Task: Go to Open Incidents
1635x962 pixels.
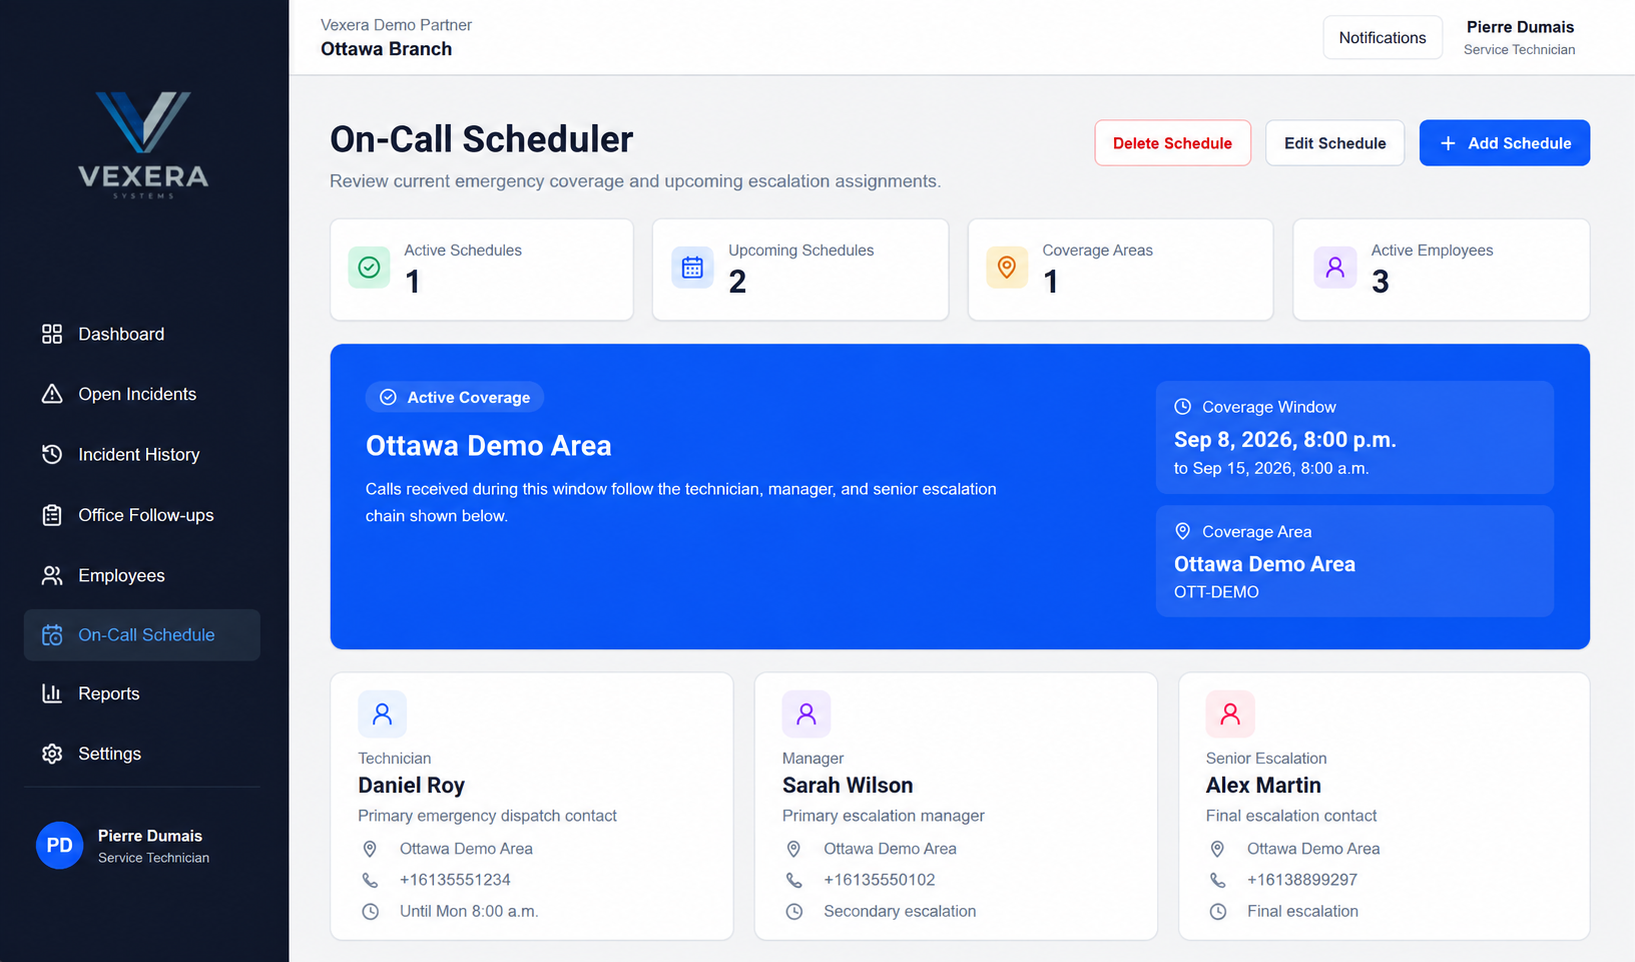Action: coord(142,394)
